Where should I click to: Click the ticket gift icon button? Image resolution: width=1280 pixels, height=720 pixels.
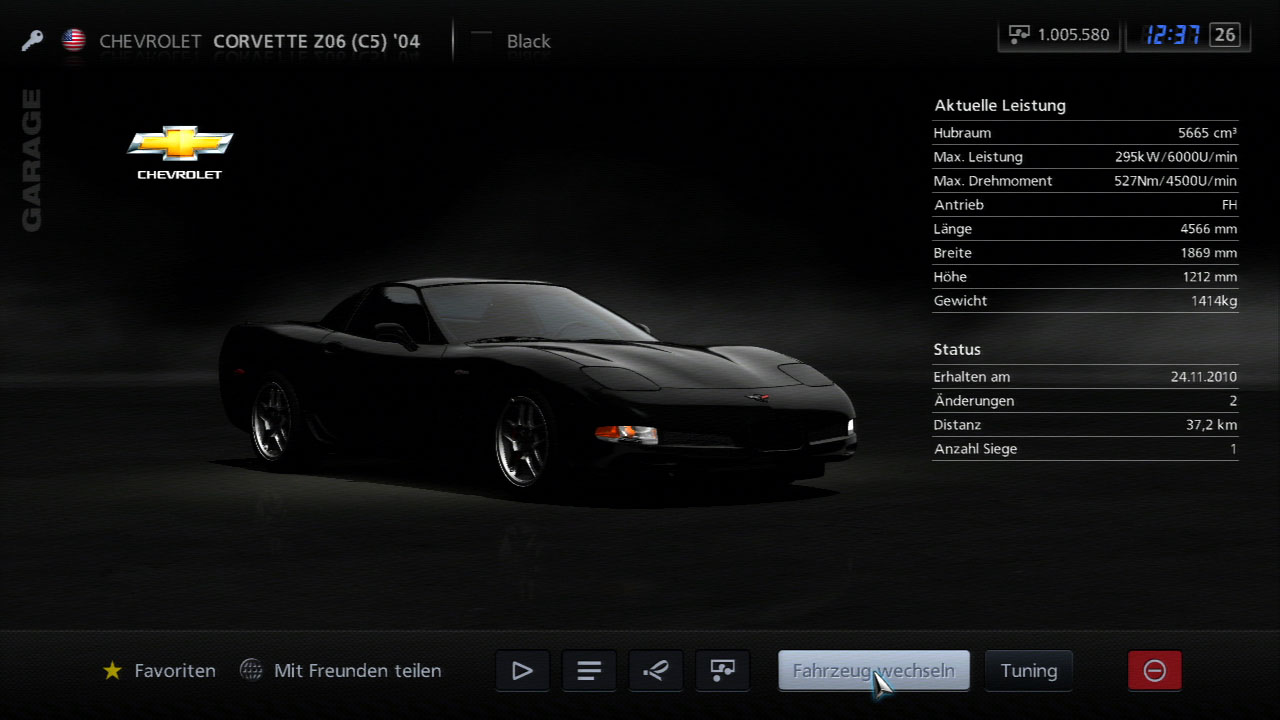[656, 671]
